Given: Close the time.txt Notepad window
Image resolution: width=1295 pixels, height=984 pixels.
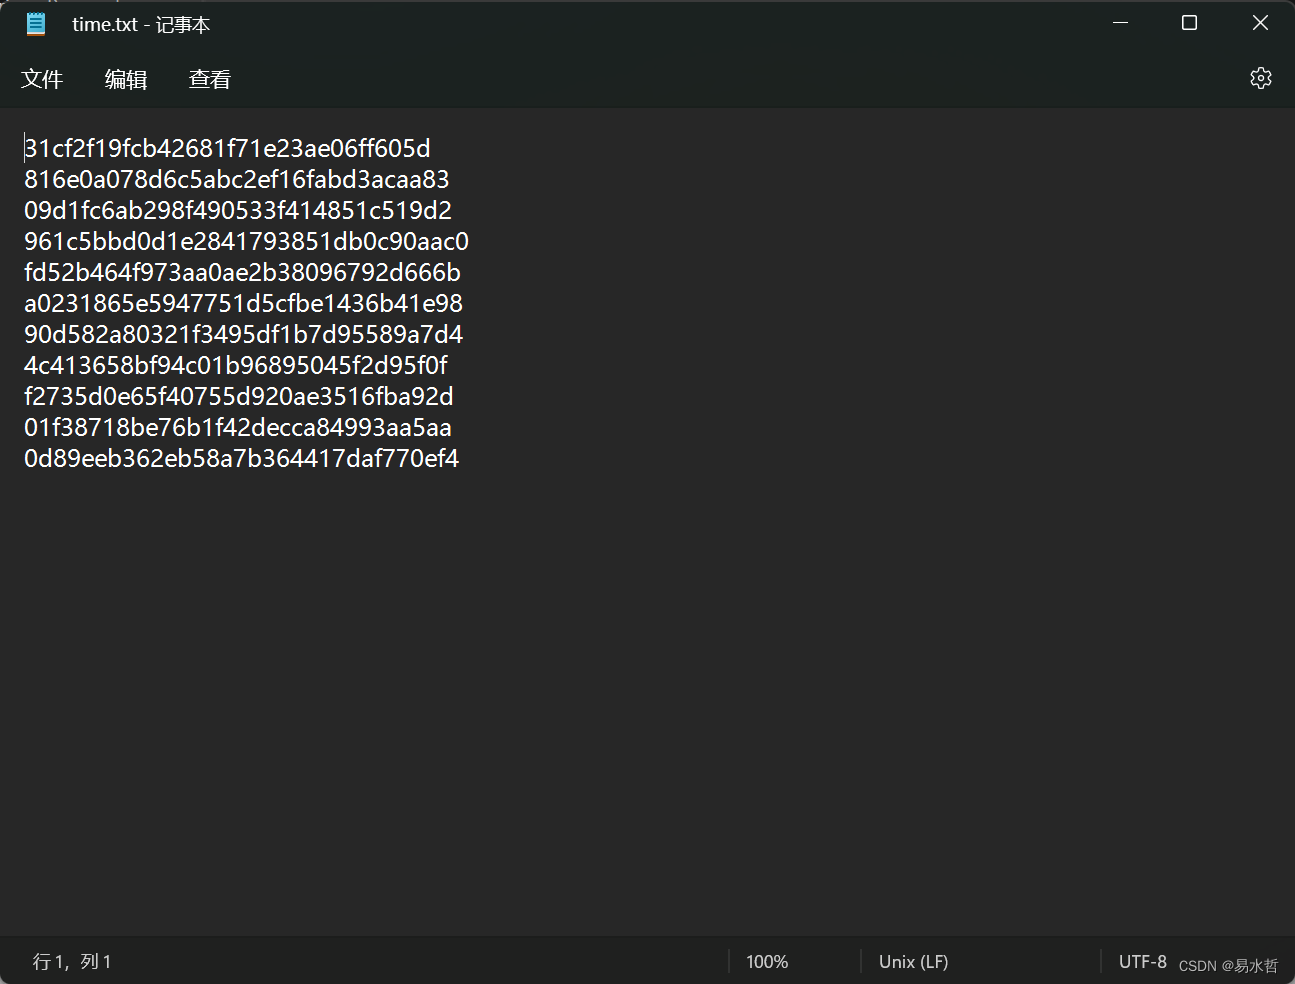Looking at the screenshot, I should [1260, 23].
